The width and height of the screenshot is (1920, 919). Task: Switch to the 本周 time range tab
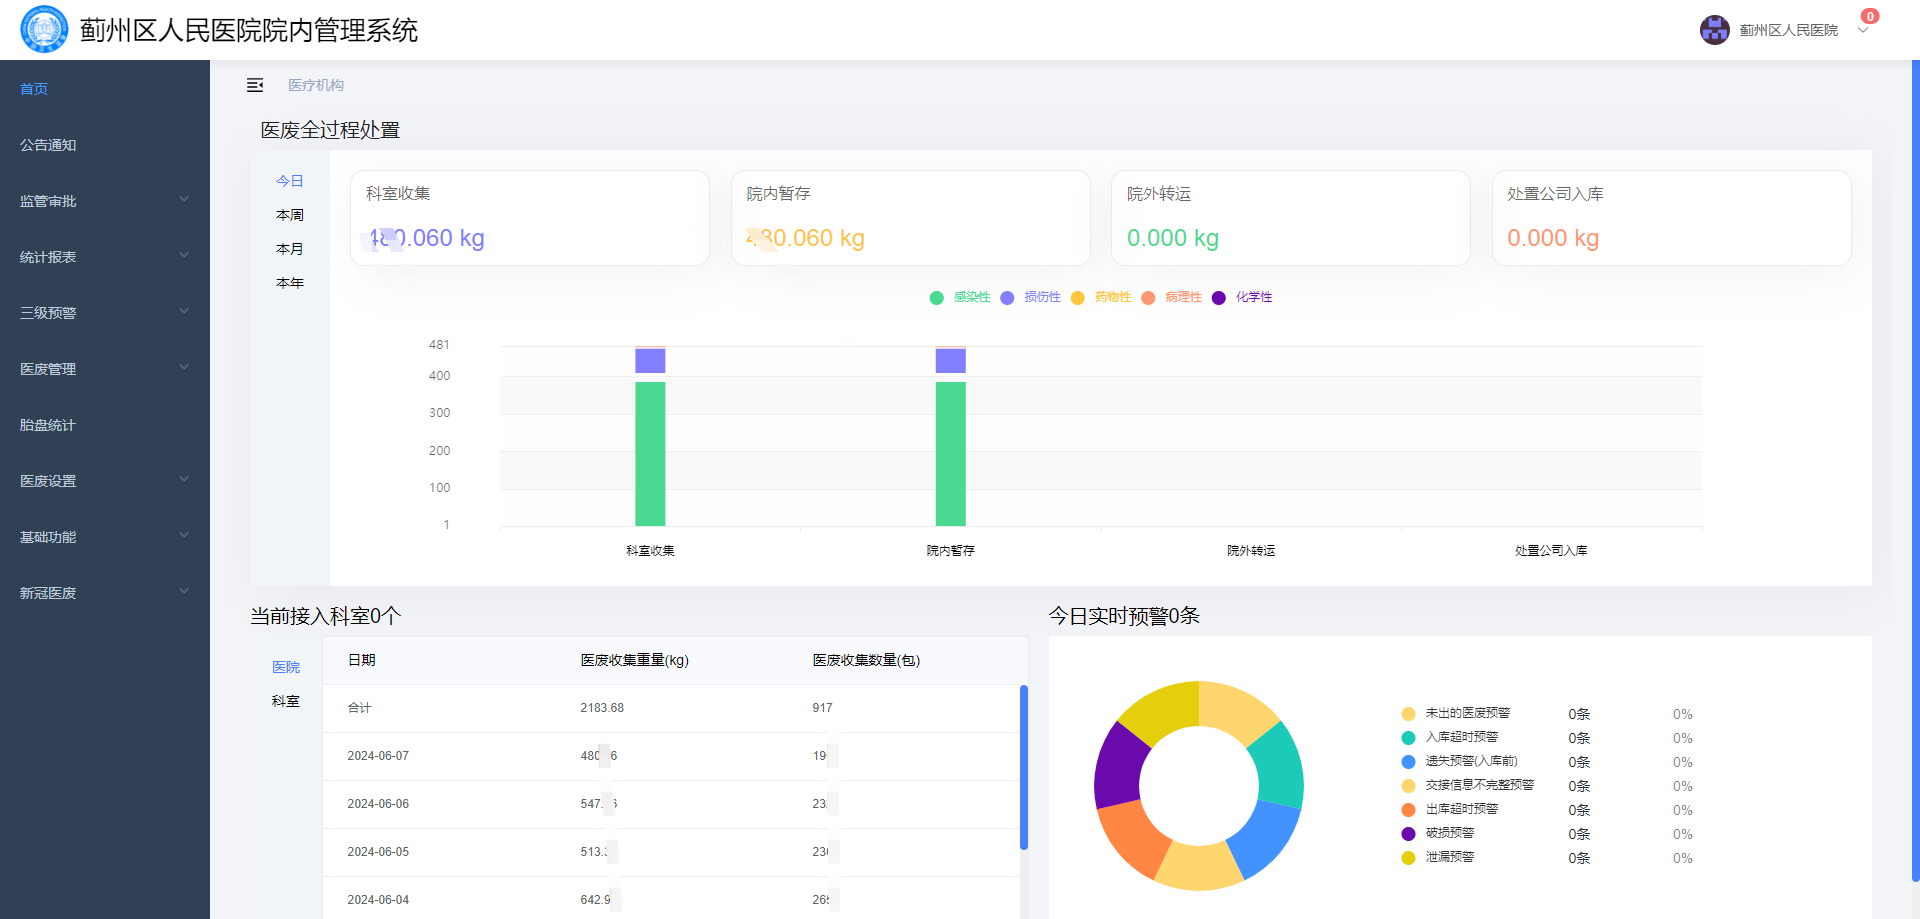tap(290, 215)
